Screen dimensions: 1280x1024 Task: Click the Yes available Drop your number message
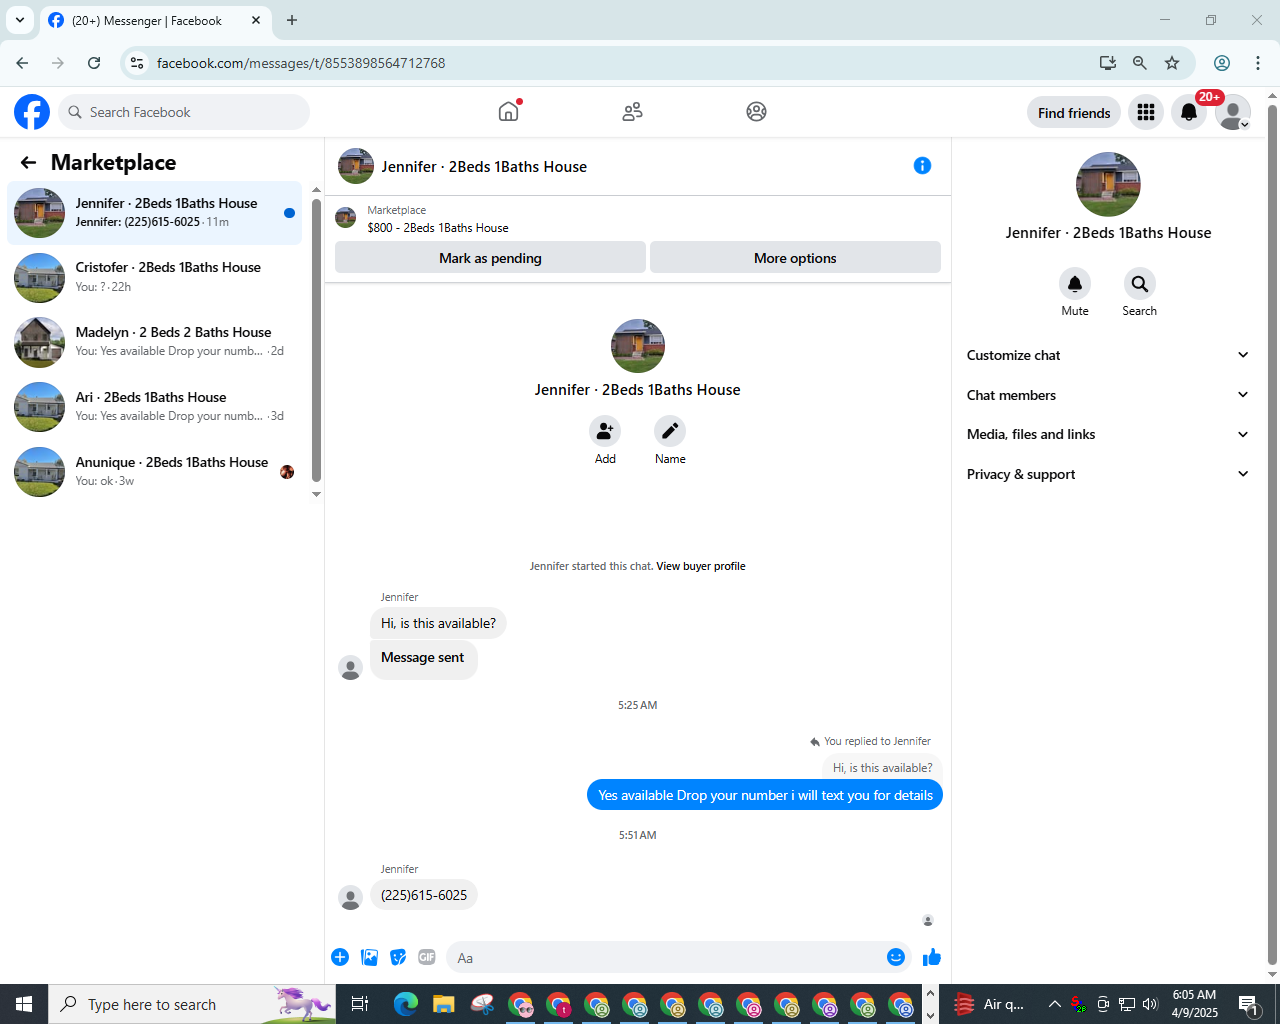[x=765, y=795]
